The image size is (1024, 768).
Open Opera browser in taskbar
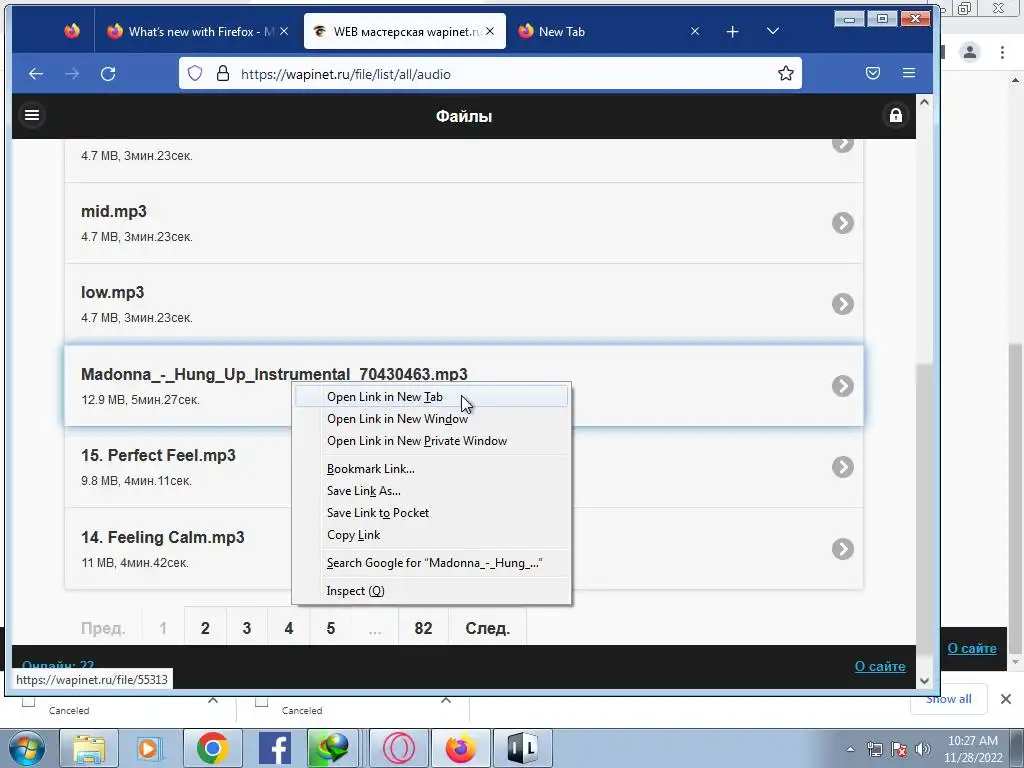point(399,748)
